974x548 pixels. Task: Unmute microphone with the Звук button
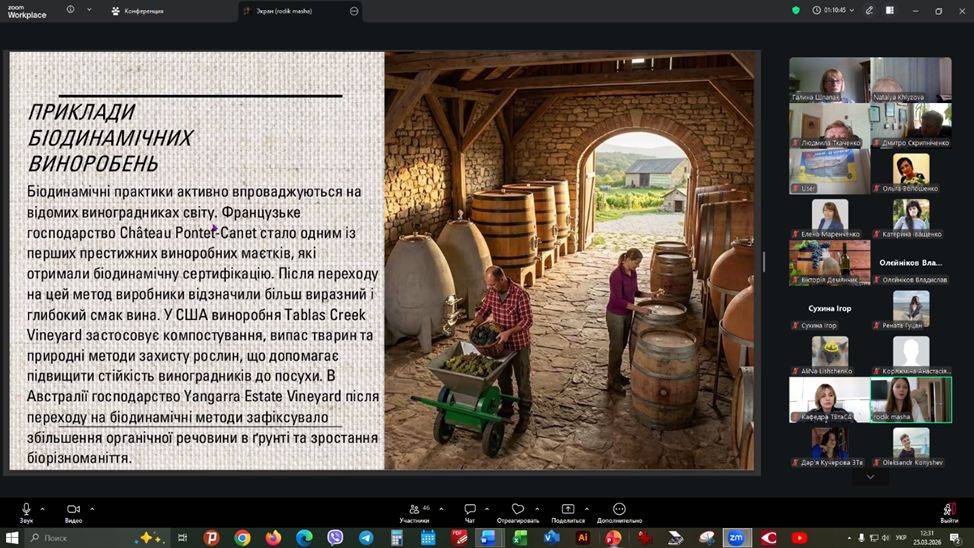coord(26,510)
